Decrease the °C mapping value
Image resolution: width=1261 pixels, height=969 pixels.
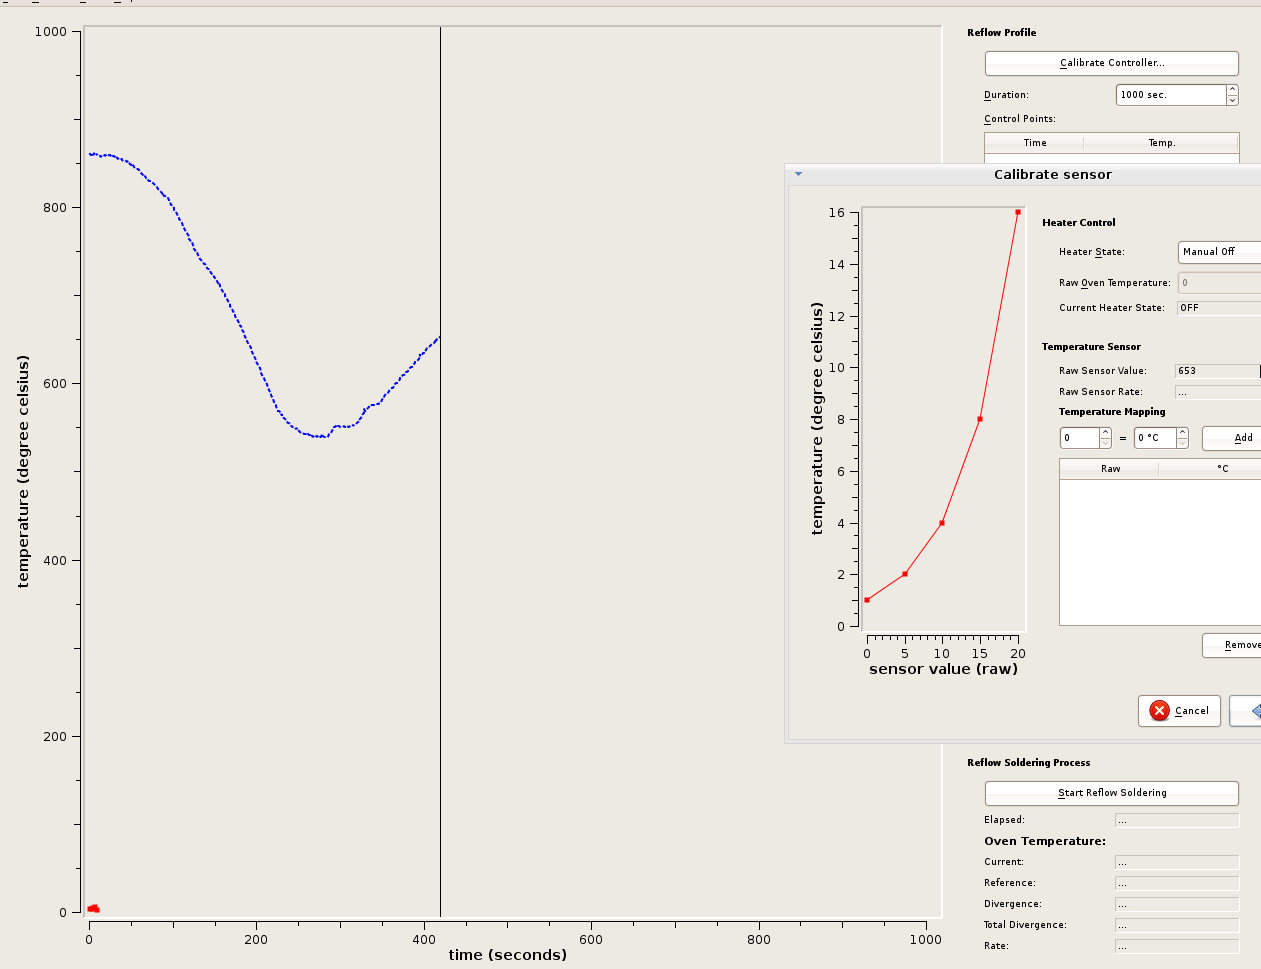click(1182, 443)
